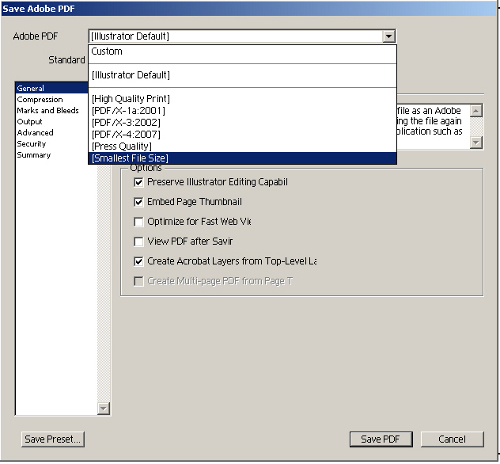Open the Security settings category
The height and width of the screenshot is (464, 500).
[x=31, y=144]
